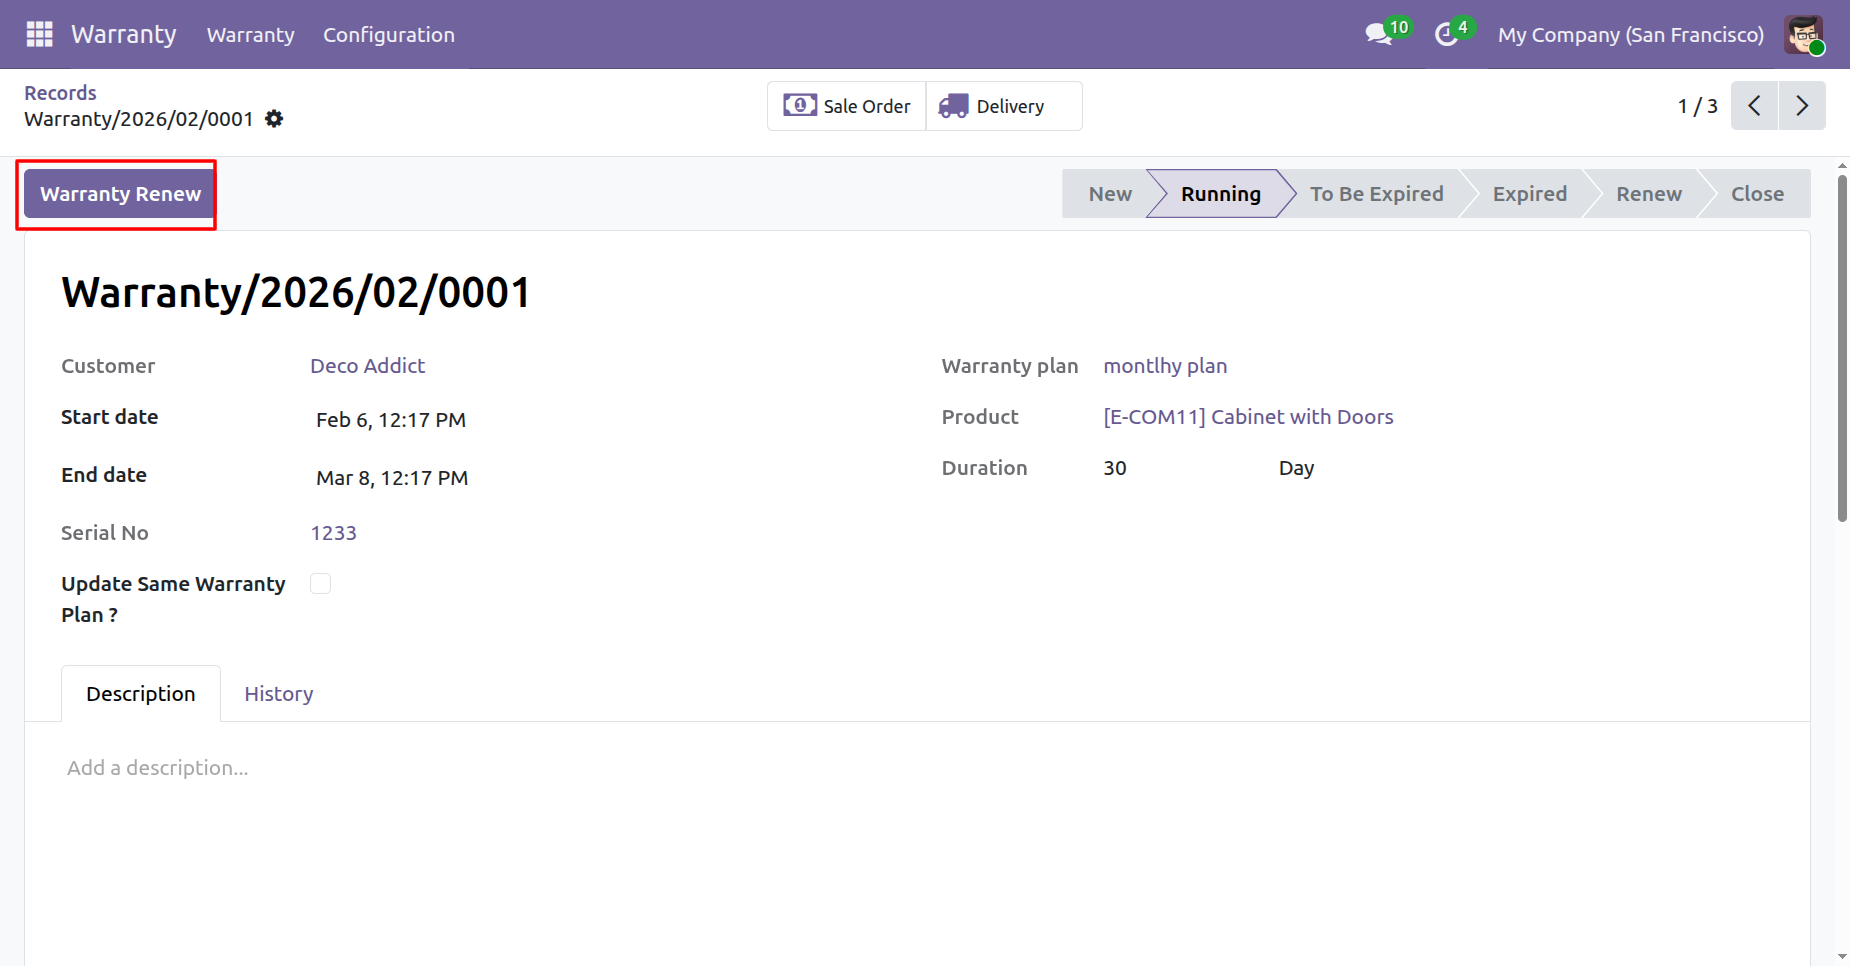This screenshot has width=1850, height=966.
Task: Set status to To Be Expired
Action: pos(1376,194)
